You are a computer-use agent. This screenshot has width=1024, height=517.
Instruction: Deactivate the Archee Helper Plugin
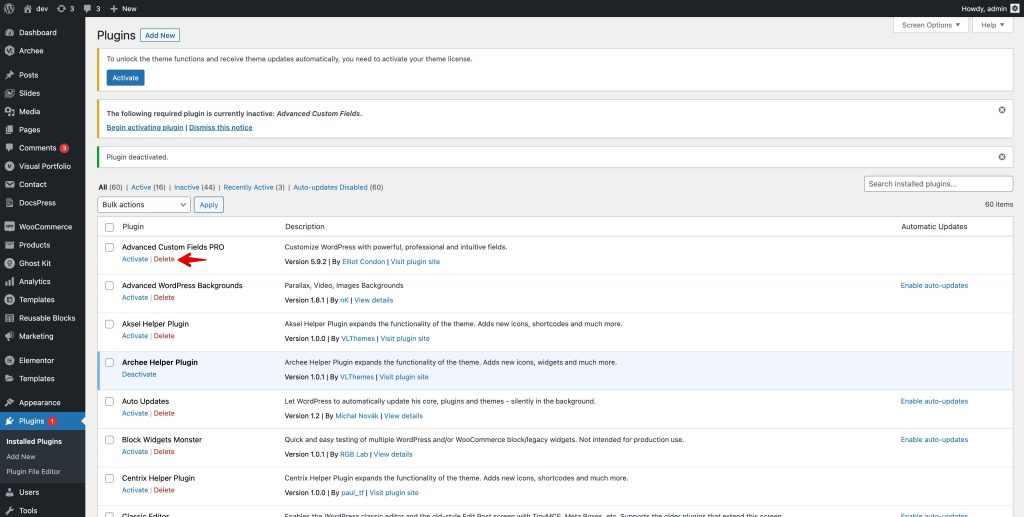[139, 375]
